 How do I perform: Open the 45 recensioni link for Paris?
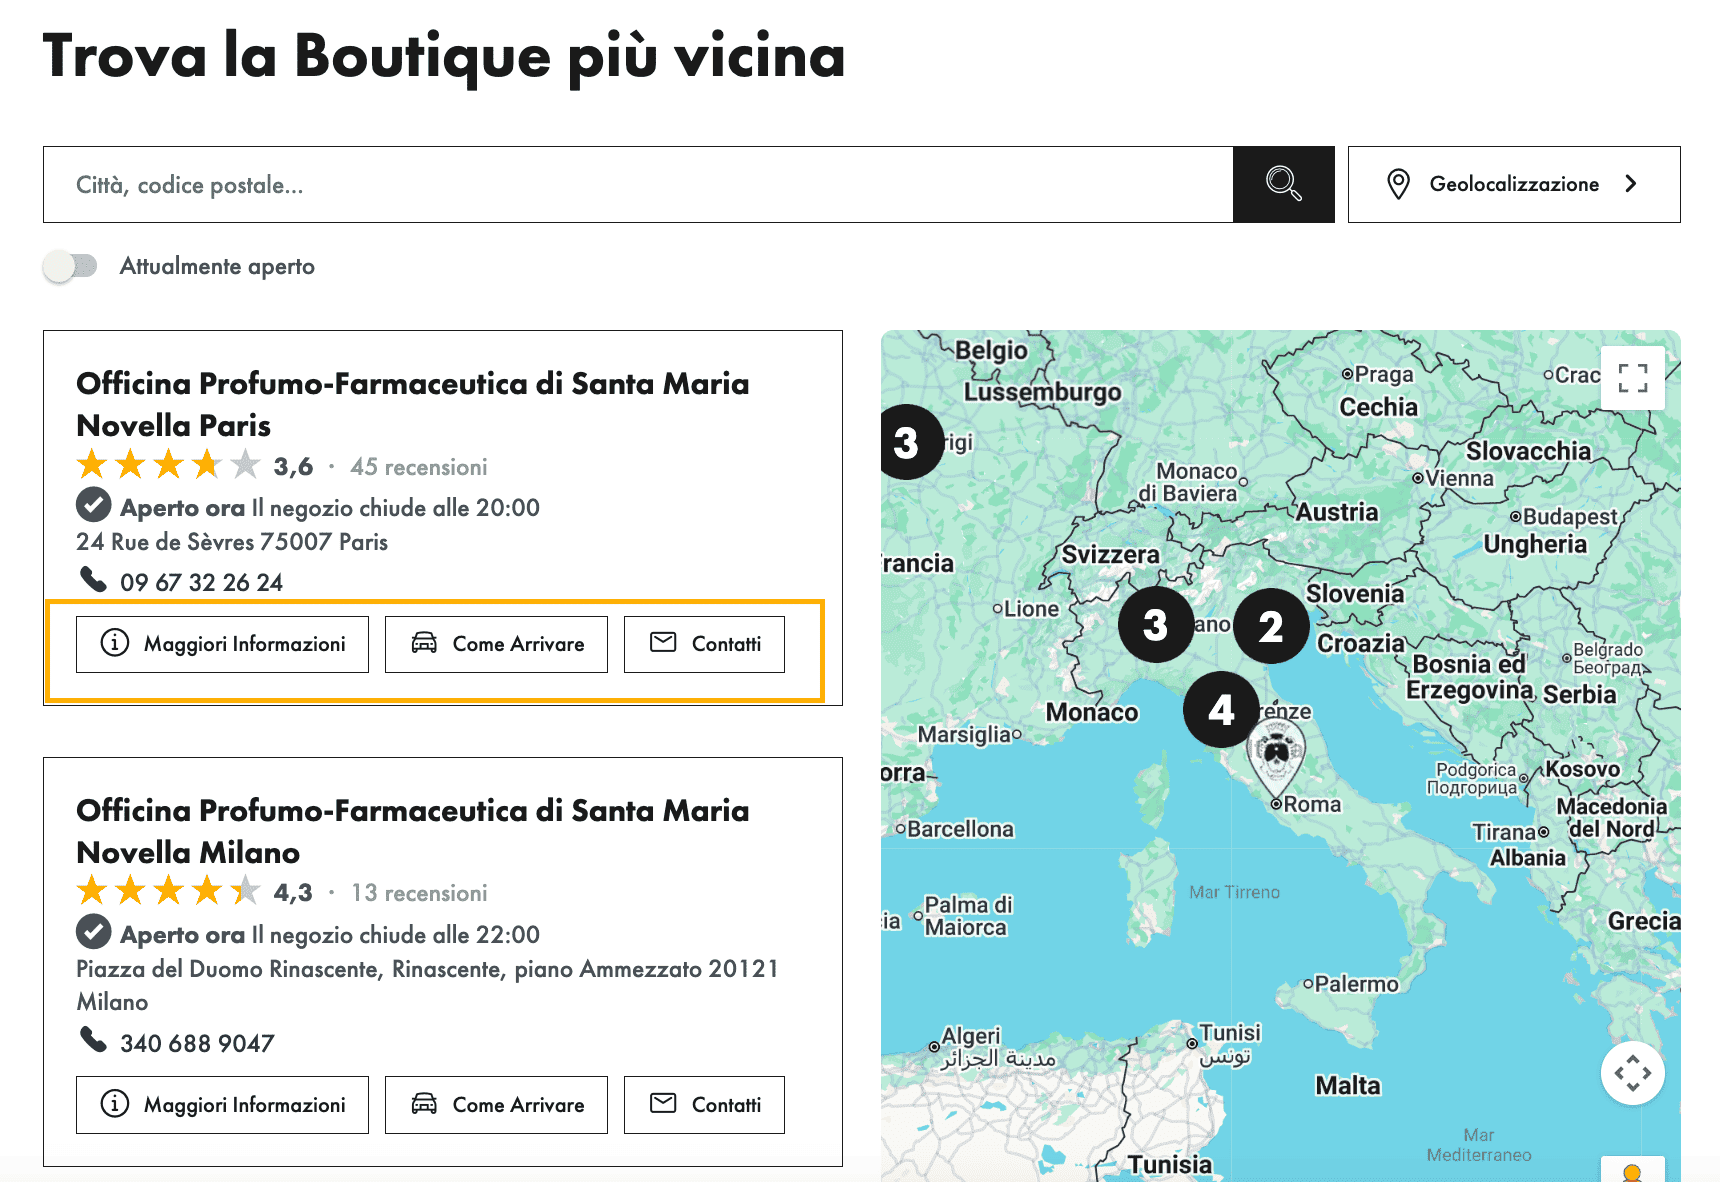click(x=417, y=466)
